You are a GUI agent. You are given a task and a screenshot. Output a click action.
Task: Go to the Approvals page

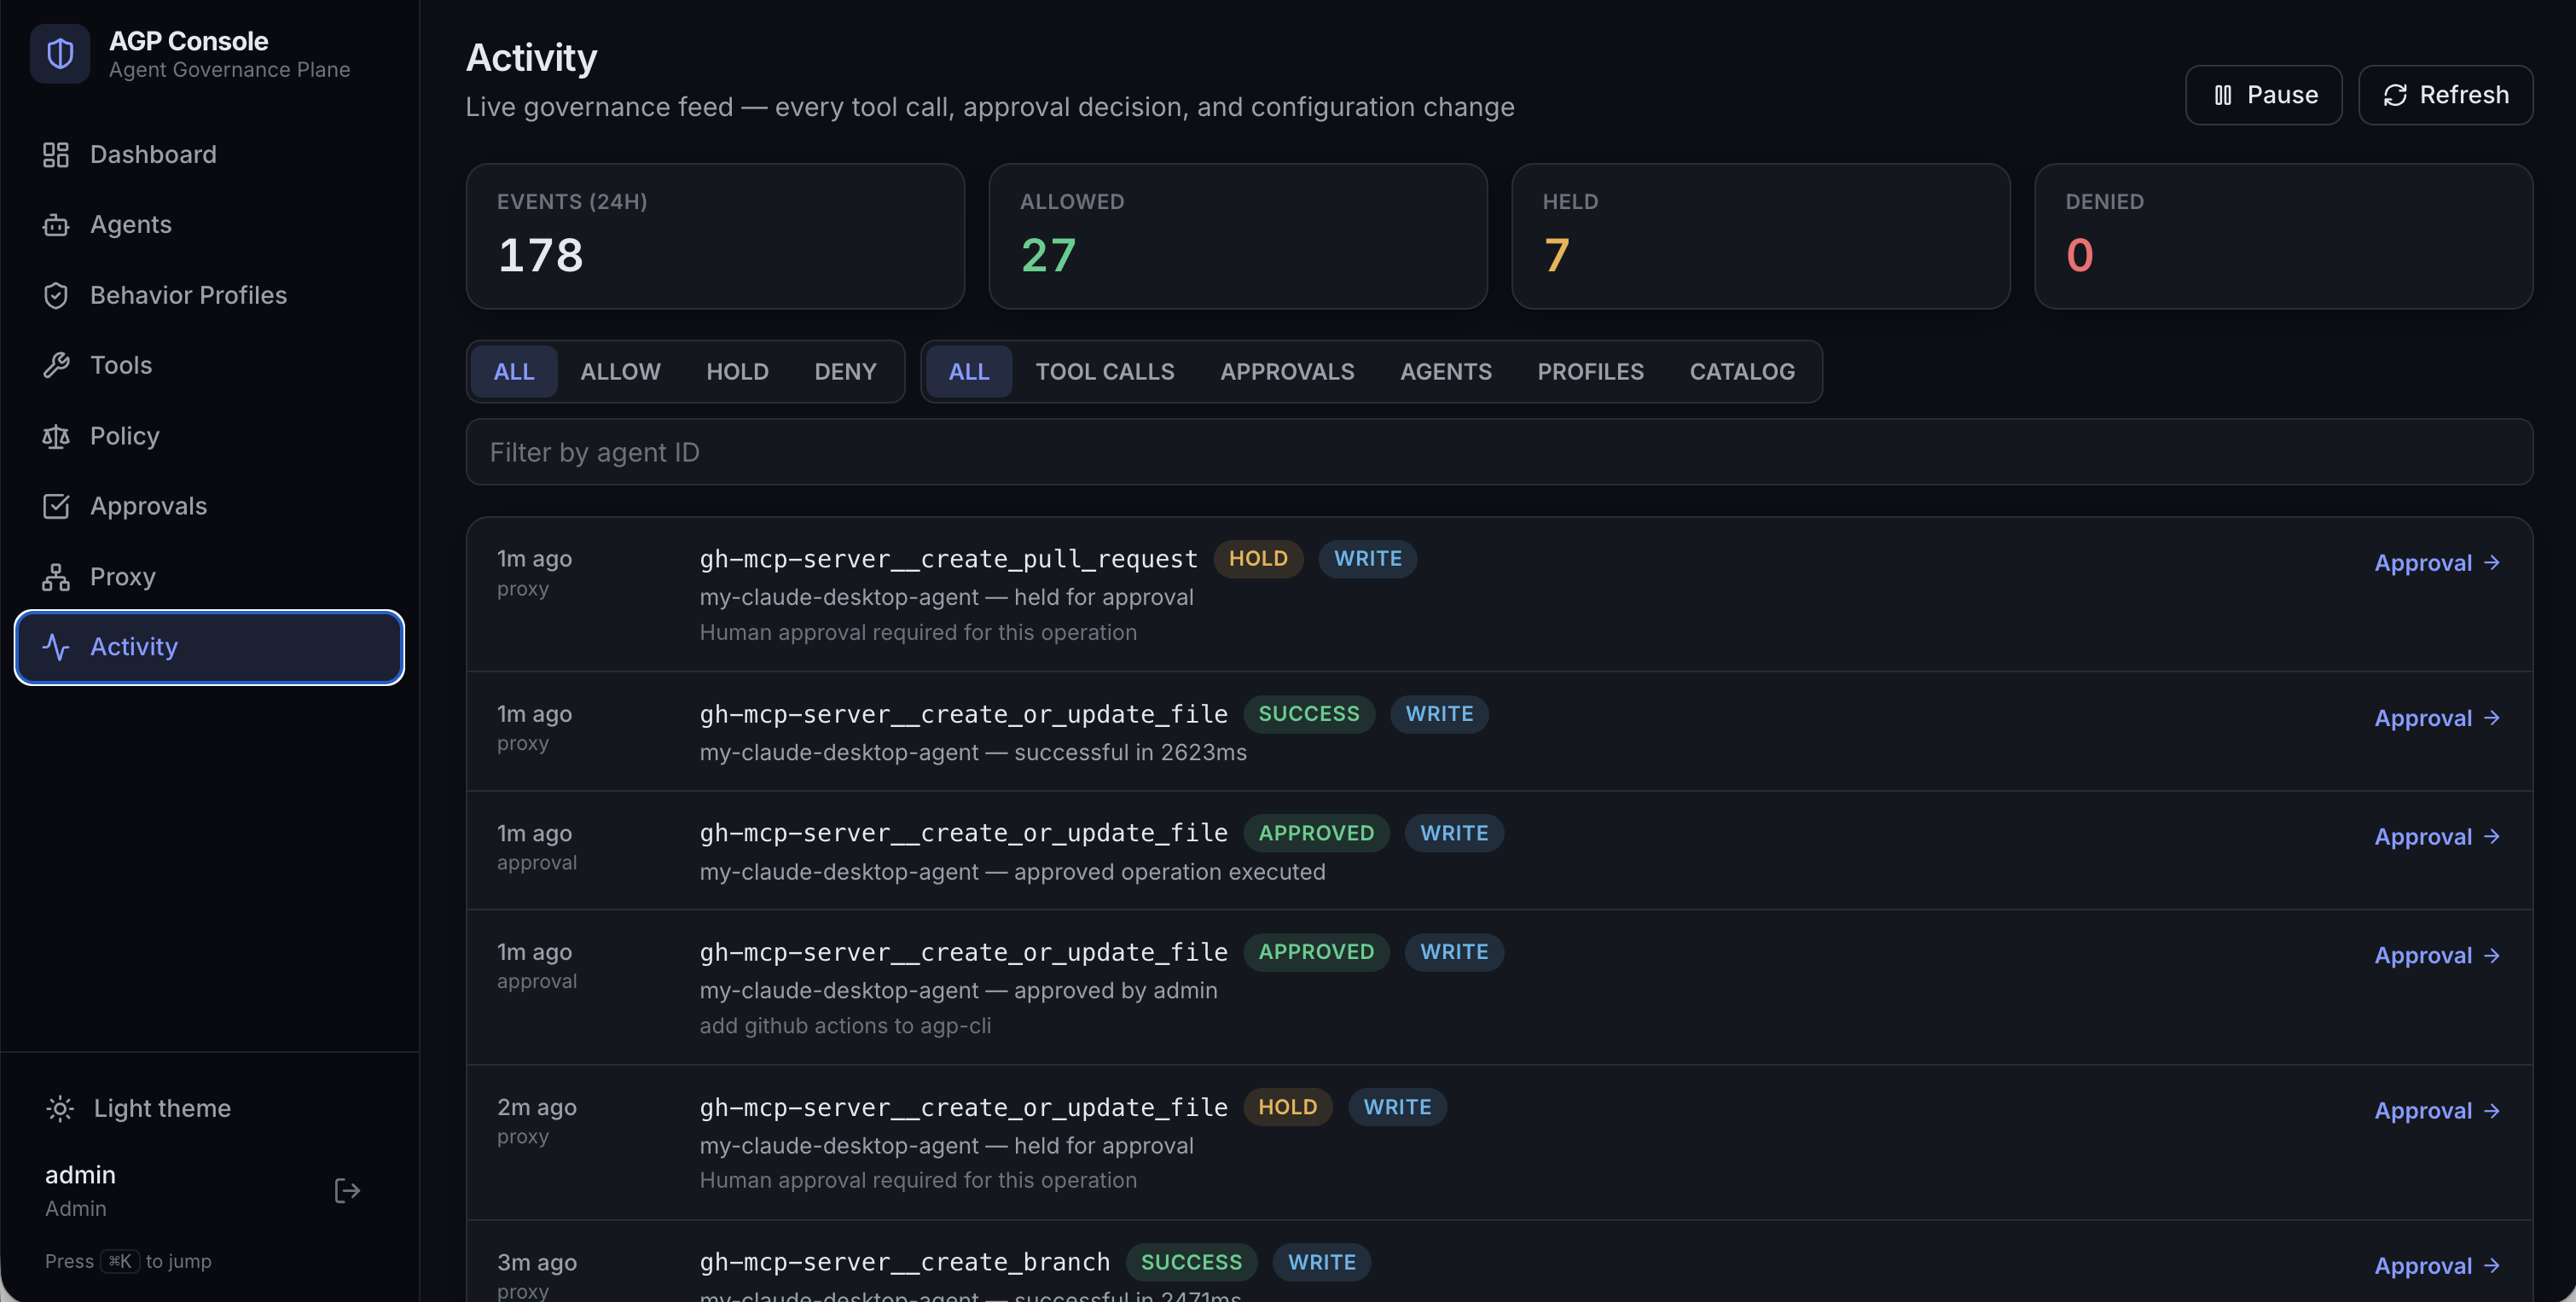pos(209,506)
